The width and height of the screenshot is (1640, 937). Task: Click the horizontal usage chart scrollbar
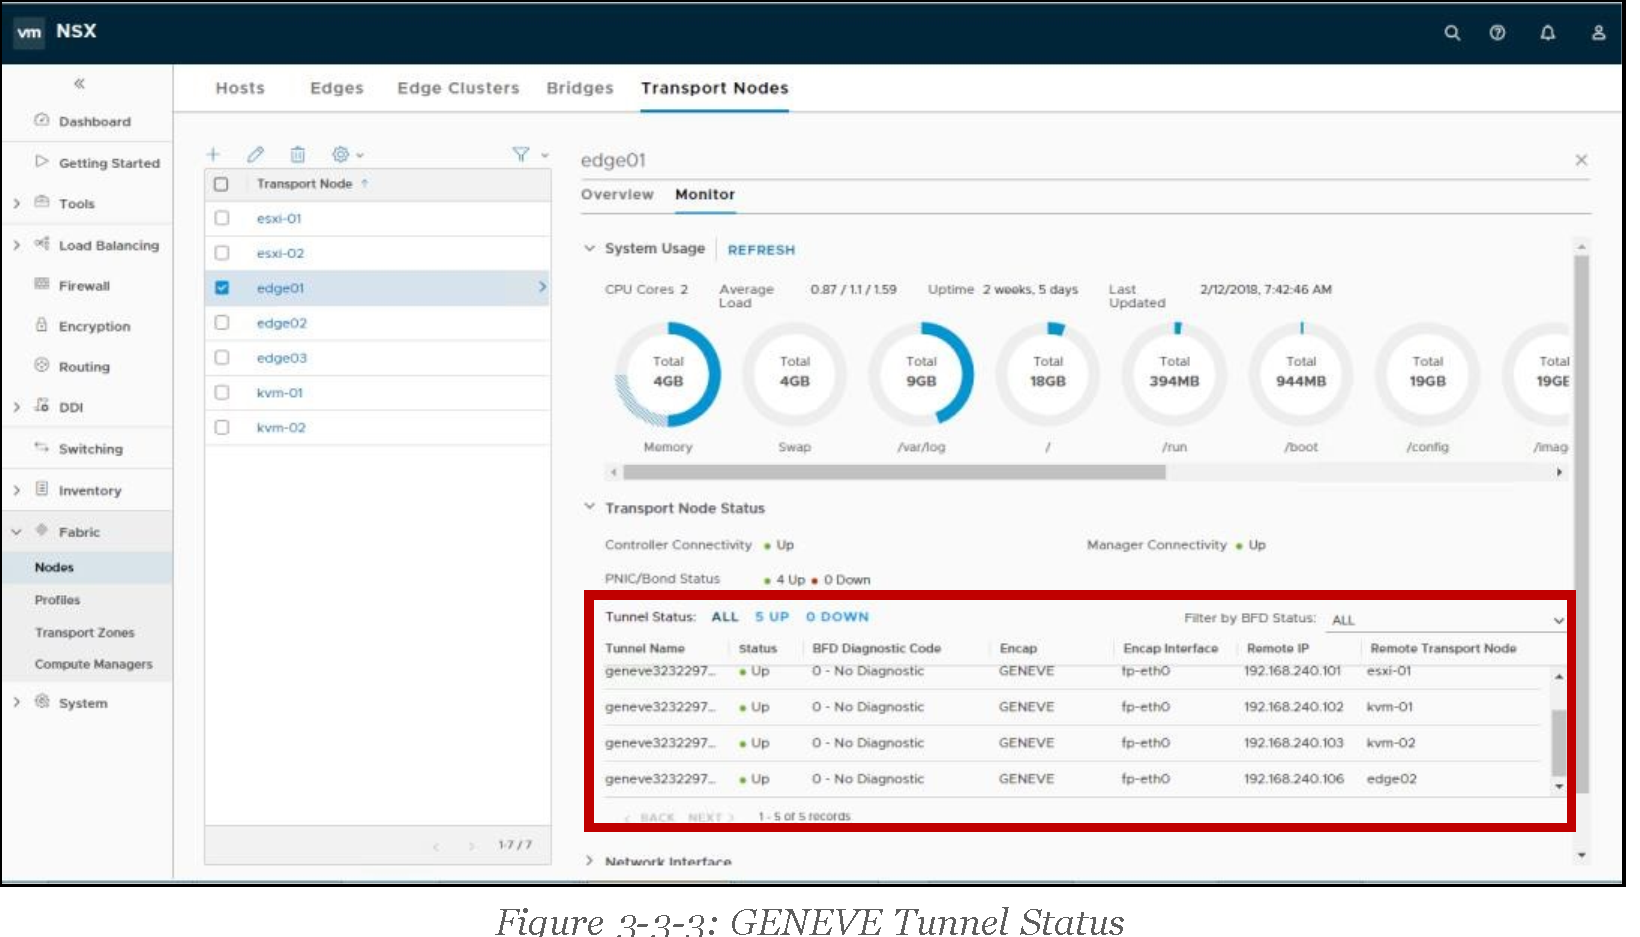(x=894, y=472)
